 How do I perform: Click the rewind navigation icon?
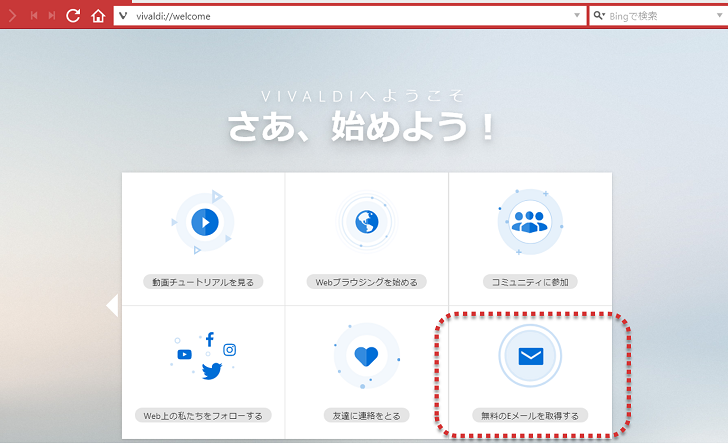point(34,16)
